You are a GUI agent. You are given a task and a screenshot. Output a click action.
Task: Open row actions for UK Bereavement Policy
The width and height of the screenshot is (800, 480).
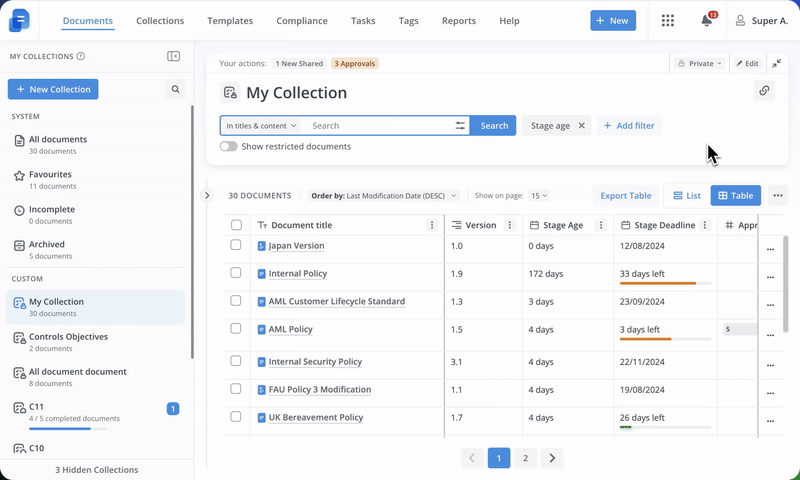coord(770,421)
